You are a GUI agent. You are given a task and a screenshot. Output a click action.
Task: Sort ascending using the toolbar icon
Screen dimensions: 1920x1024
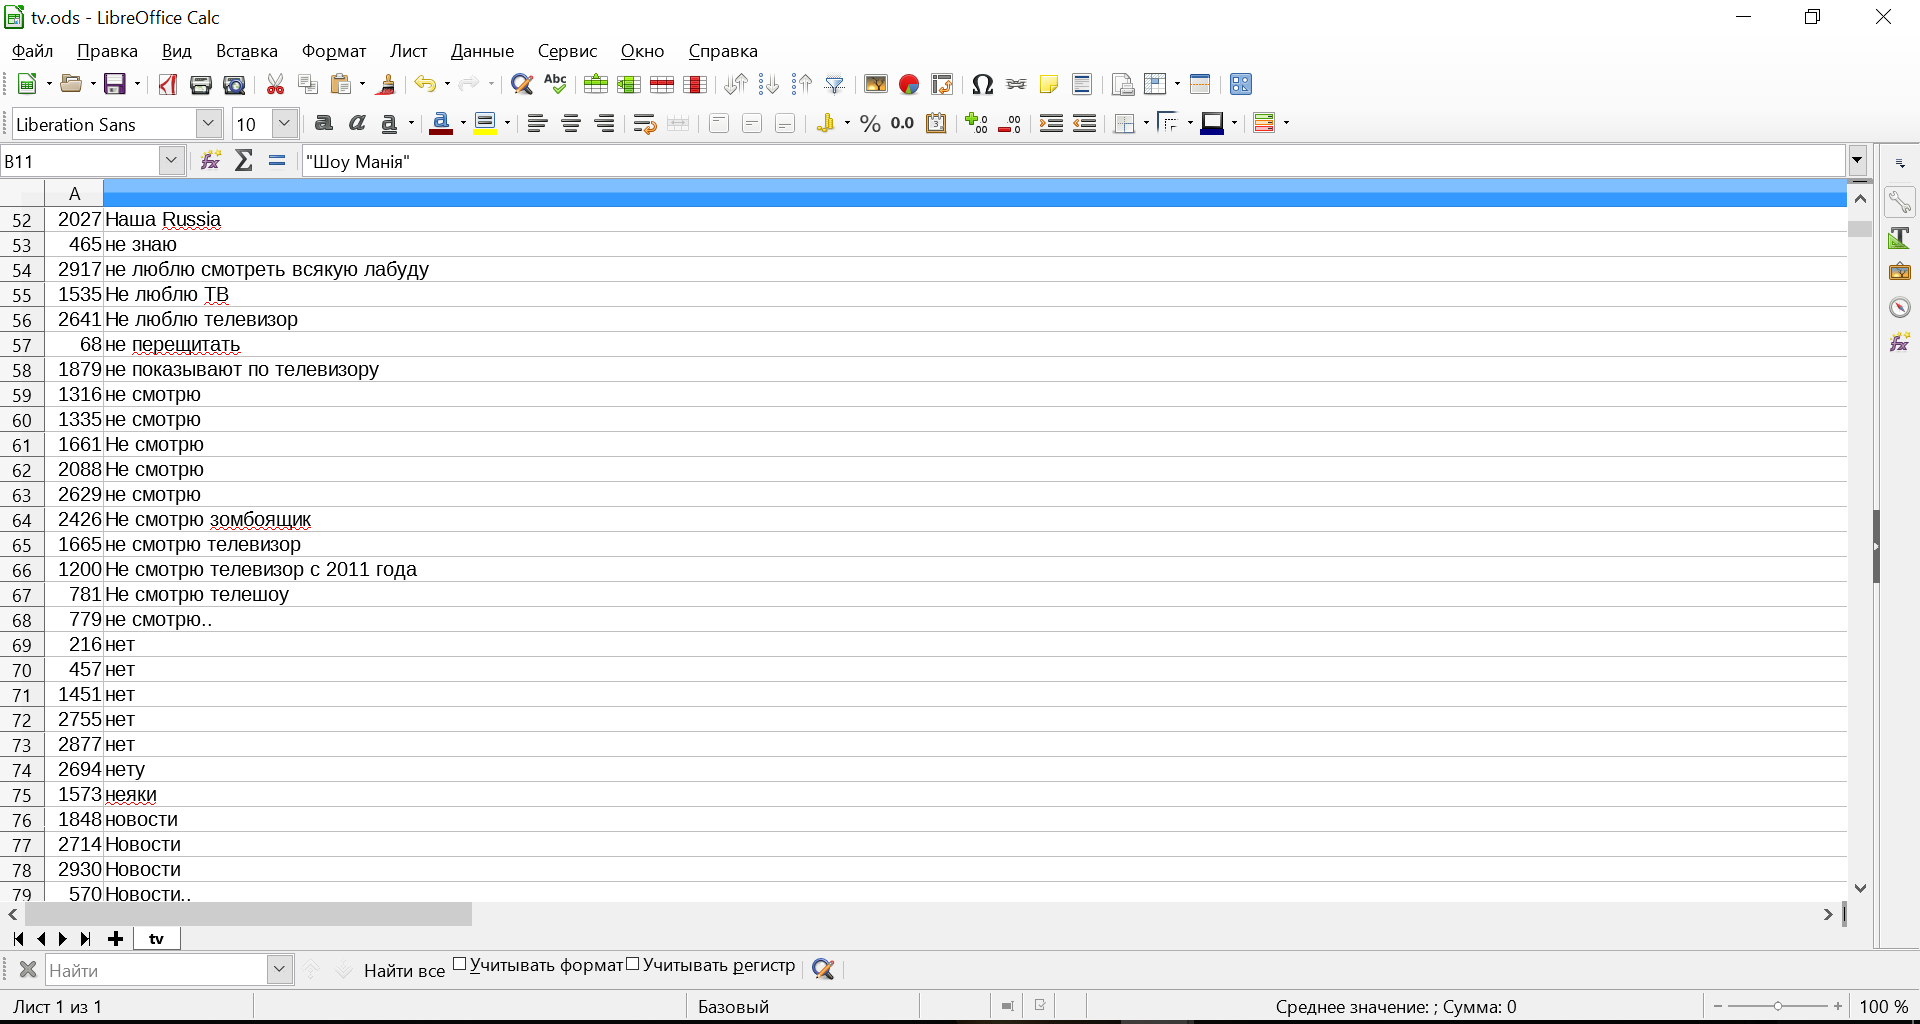point(768,85)
